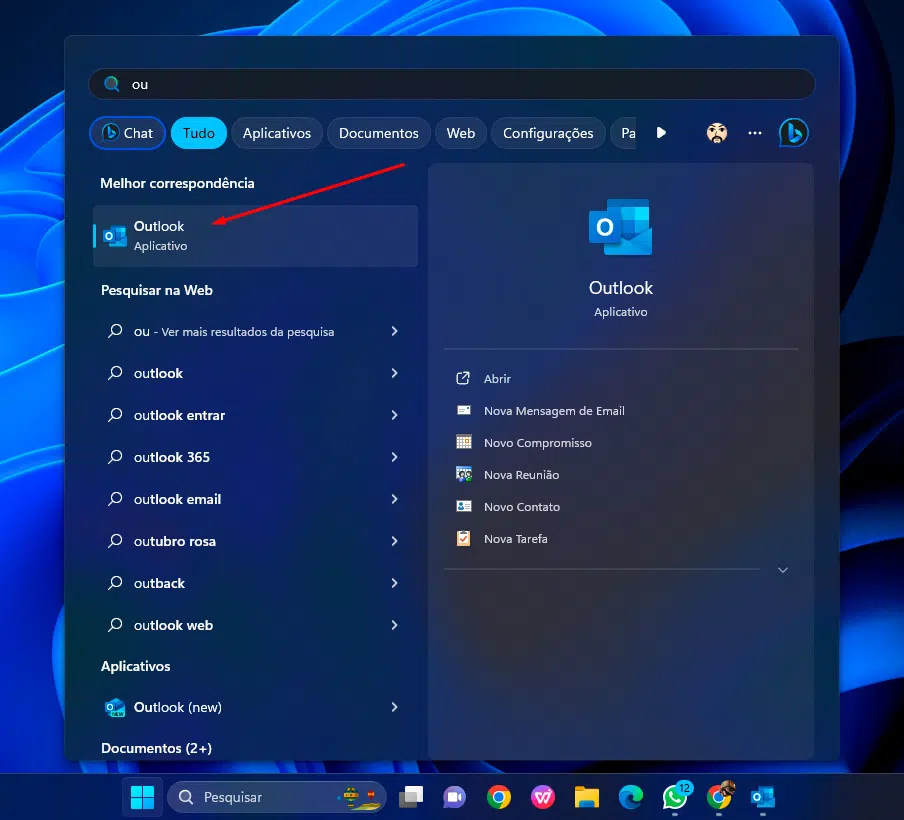Click the search input field with 'ou'
The width and height of the screenshot is (904, 820).
pos(451,84)
